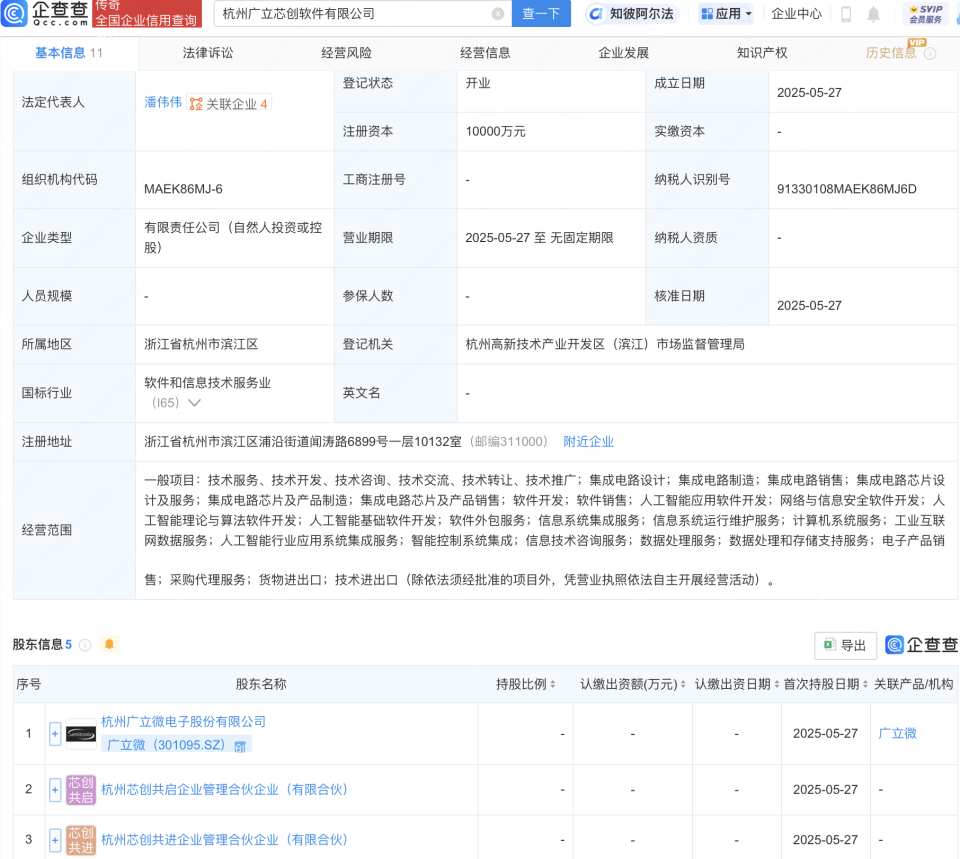The height and width of the screenshot is (859, 960).
Task: Click 2025-05-27 至 无固定期限 value
Action: tap(539, 238)
